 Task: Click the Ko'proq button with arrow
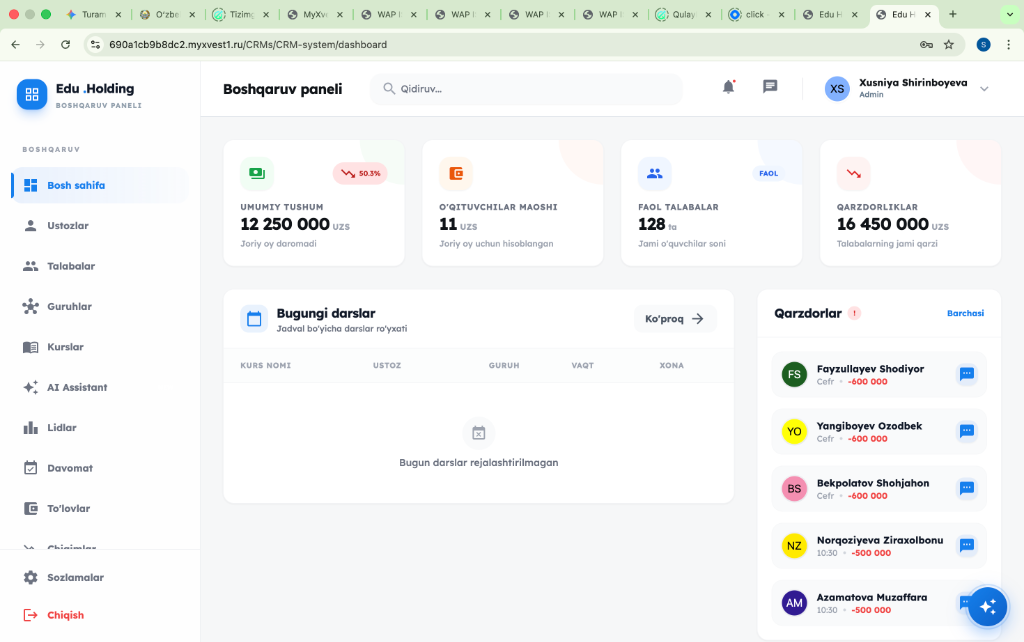675,319
